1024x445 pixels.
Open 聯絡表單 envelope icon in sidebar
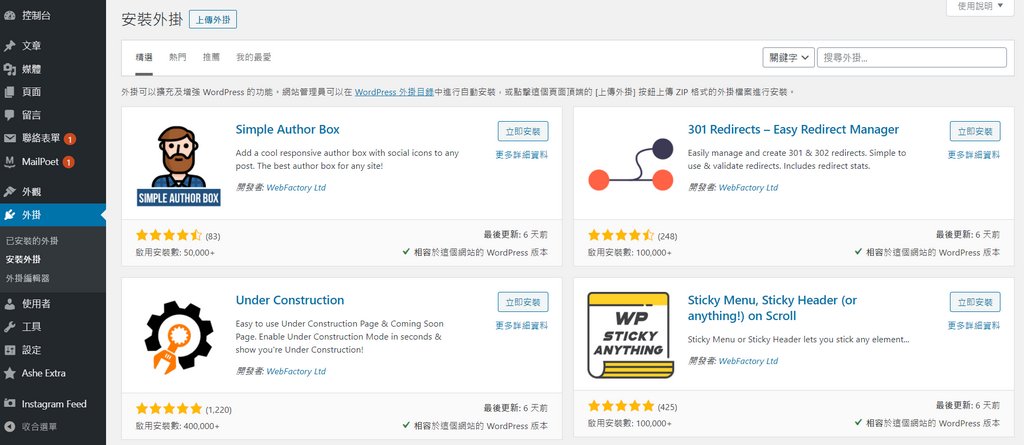tap(10, 138)
